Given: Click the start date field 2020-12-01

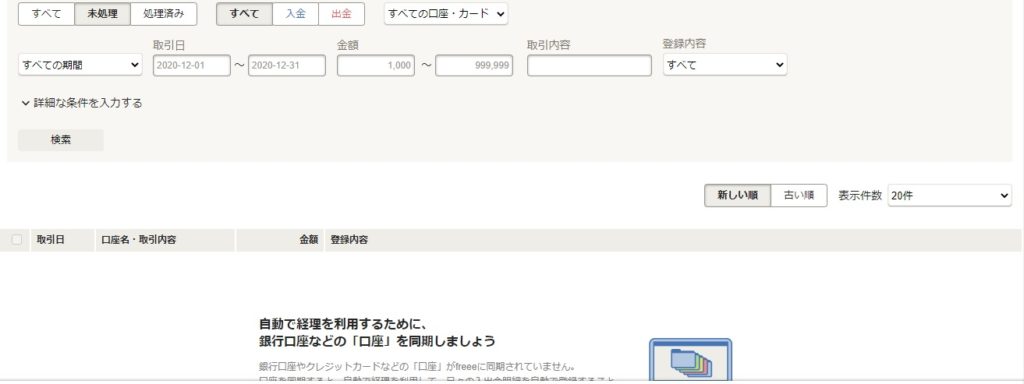Looking at the screenshot, I should pos(192,65).
